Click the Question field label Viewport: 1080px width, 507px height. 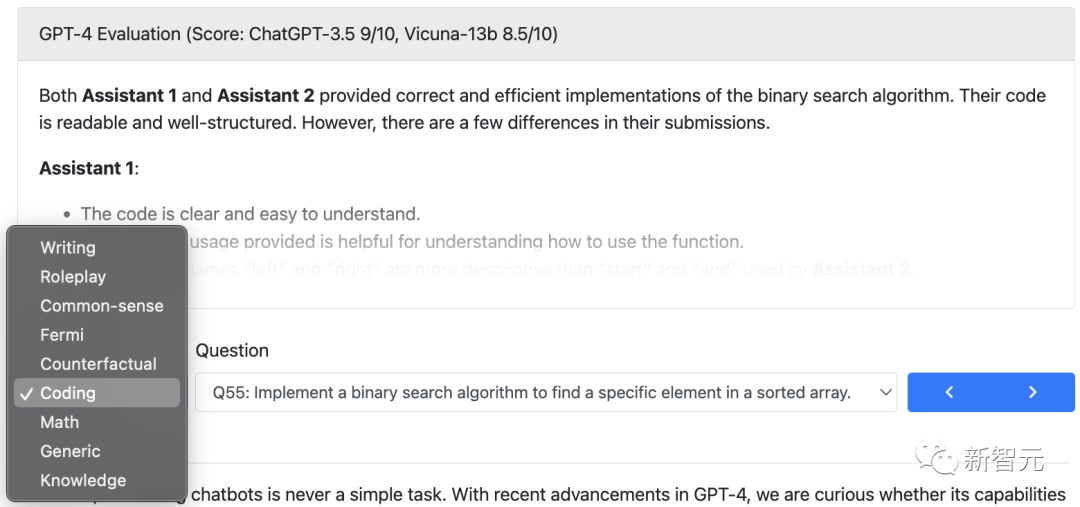tap(232, 351)
